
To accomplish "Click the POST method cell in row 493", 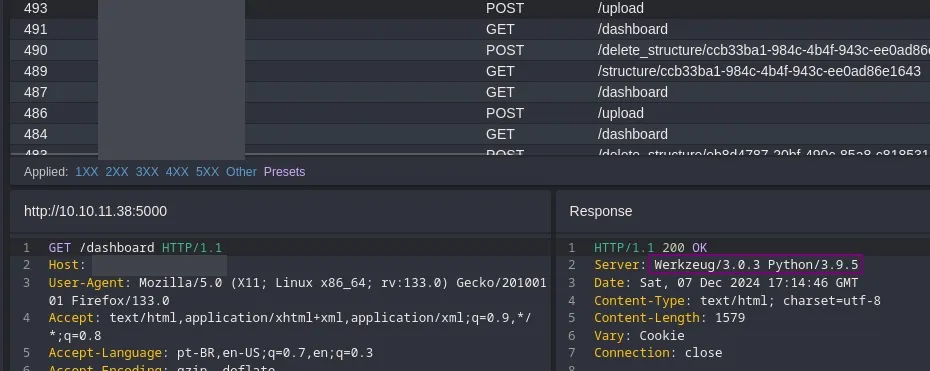I will (x=505, y=8).
